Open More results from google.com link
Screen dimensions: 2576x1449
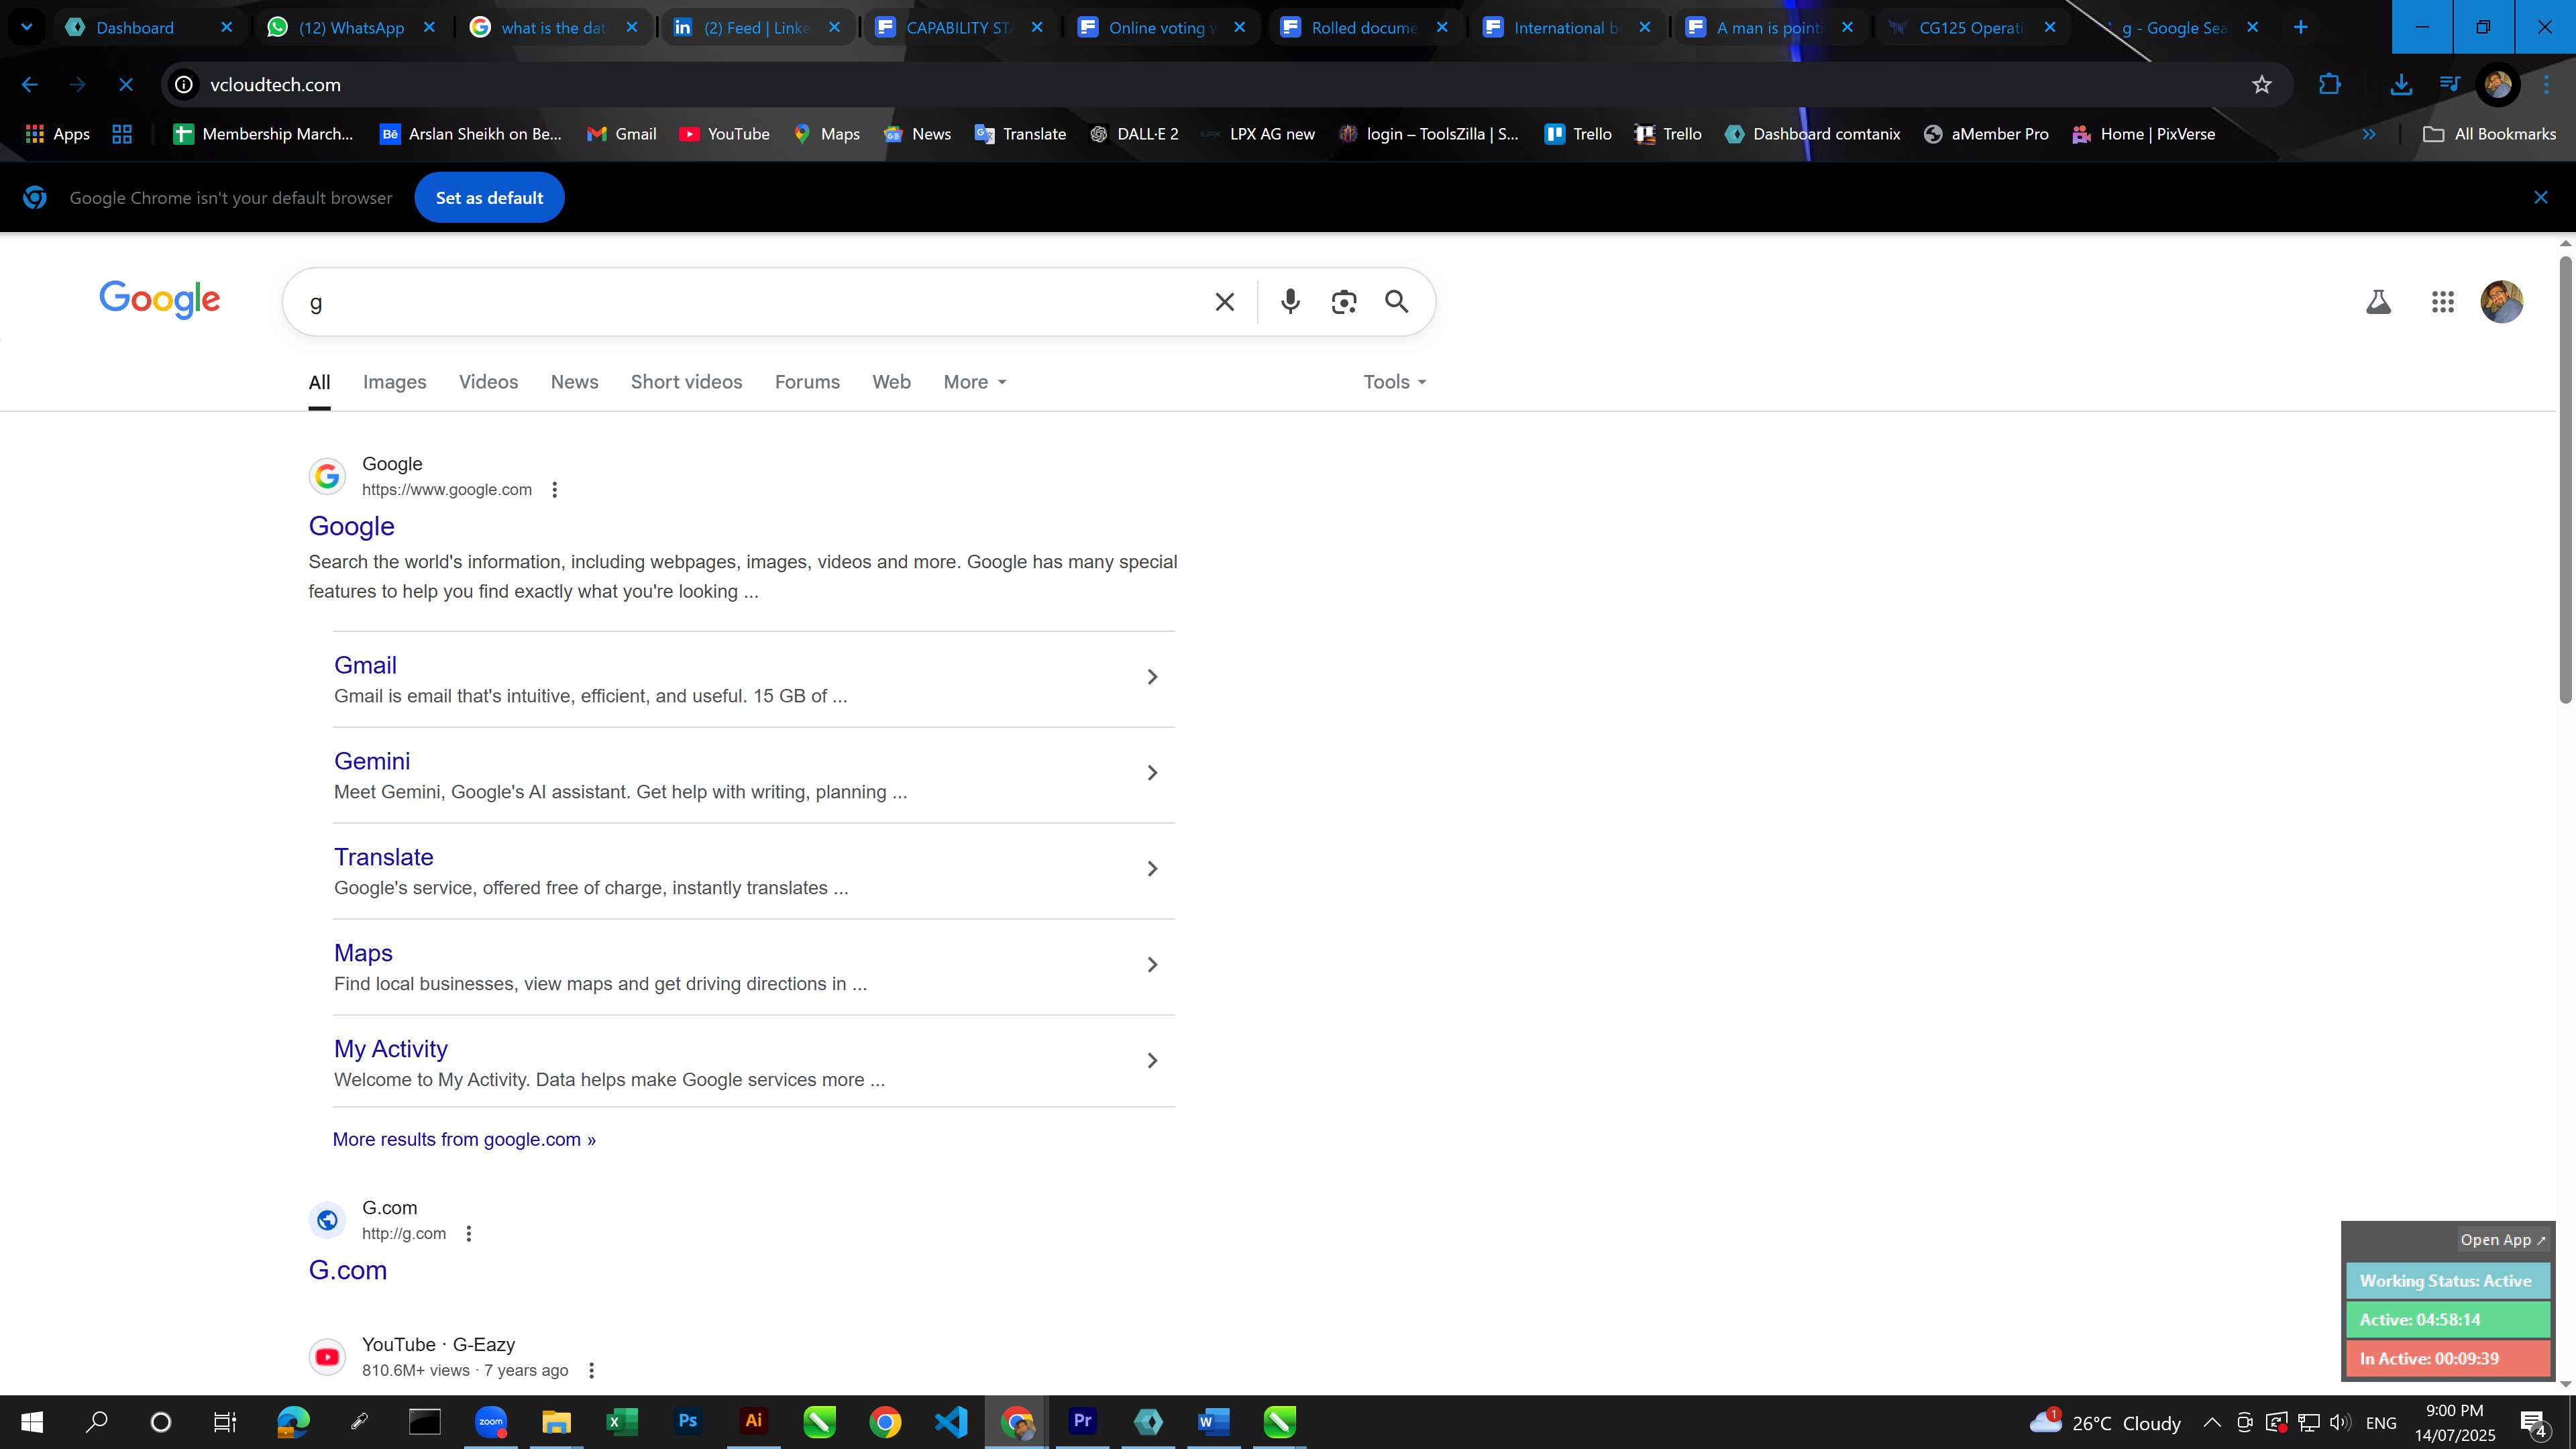464,1139
